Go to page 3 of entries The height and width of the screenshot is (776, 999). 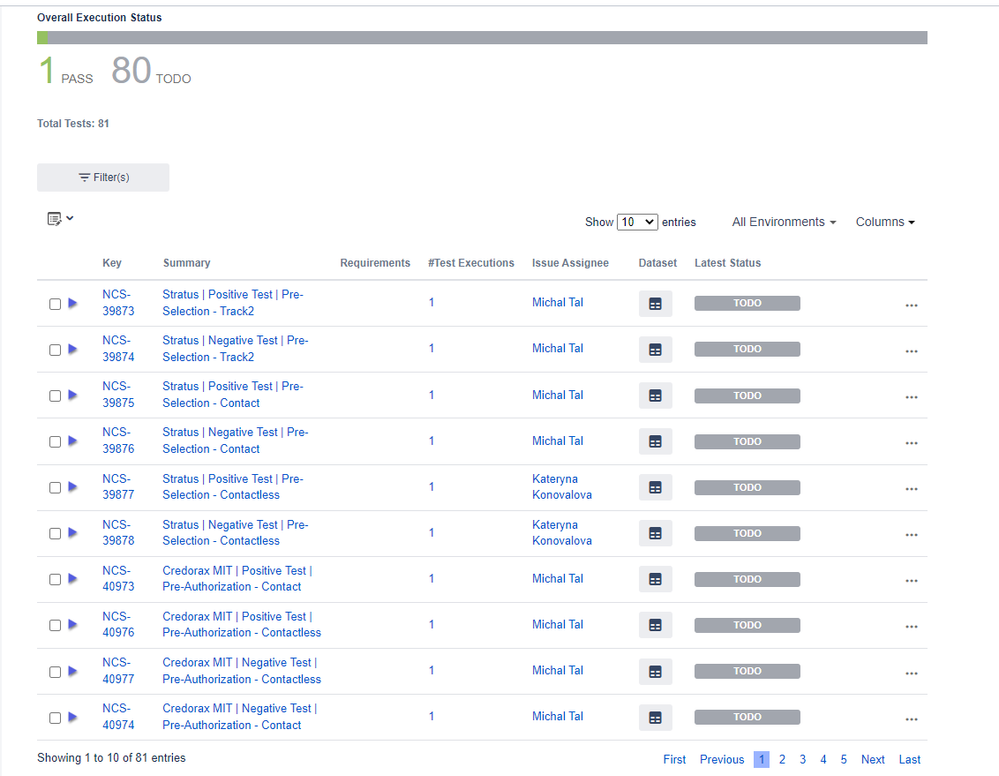point(803,759)
